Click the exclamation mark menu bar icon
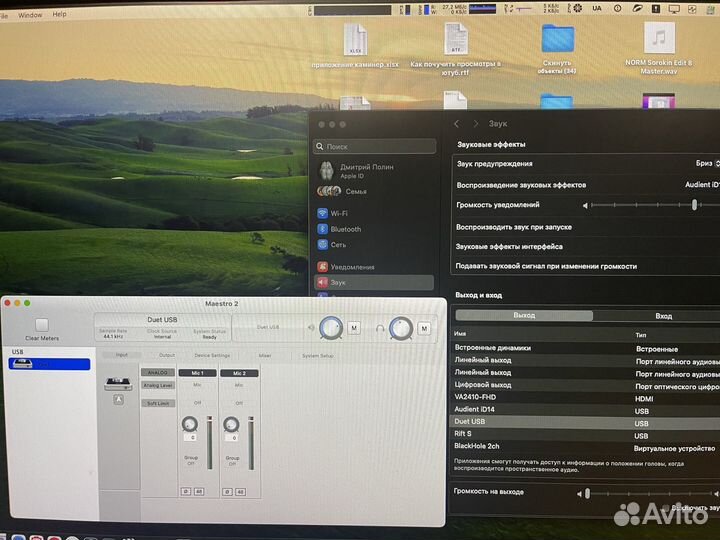Screen dimensions: 720x540 [x=655, y=8]
